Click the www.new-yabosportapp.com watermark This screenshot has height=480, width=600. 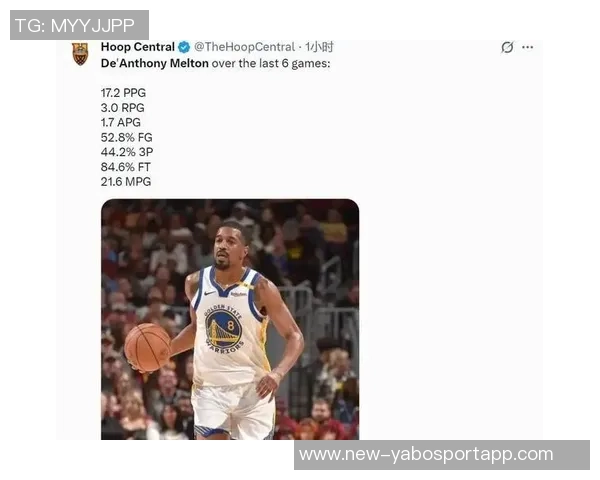click(x=442, y=455)
